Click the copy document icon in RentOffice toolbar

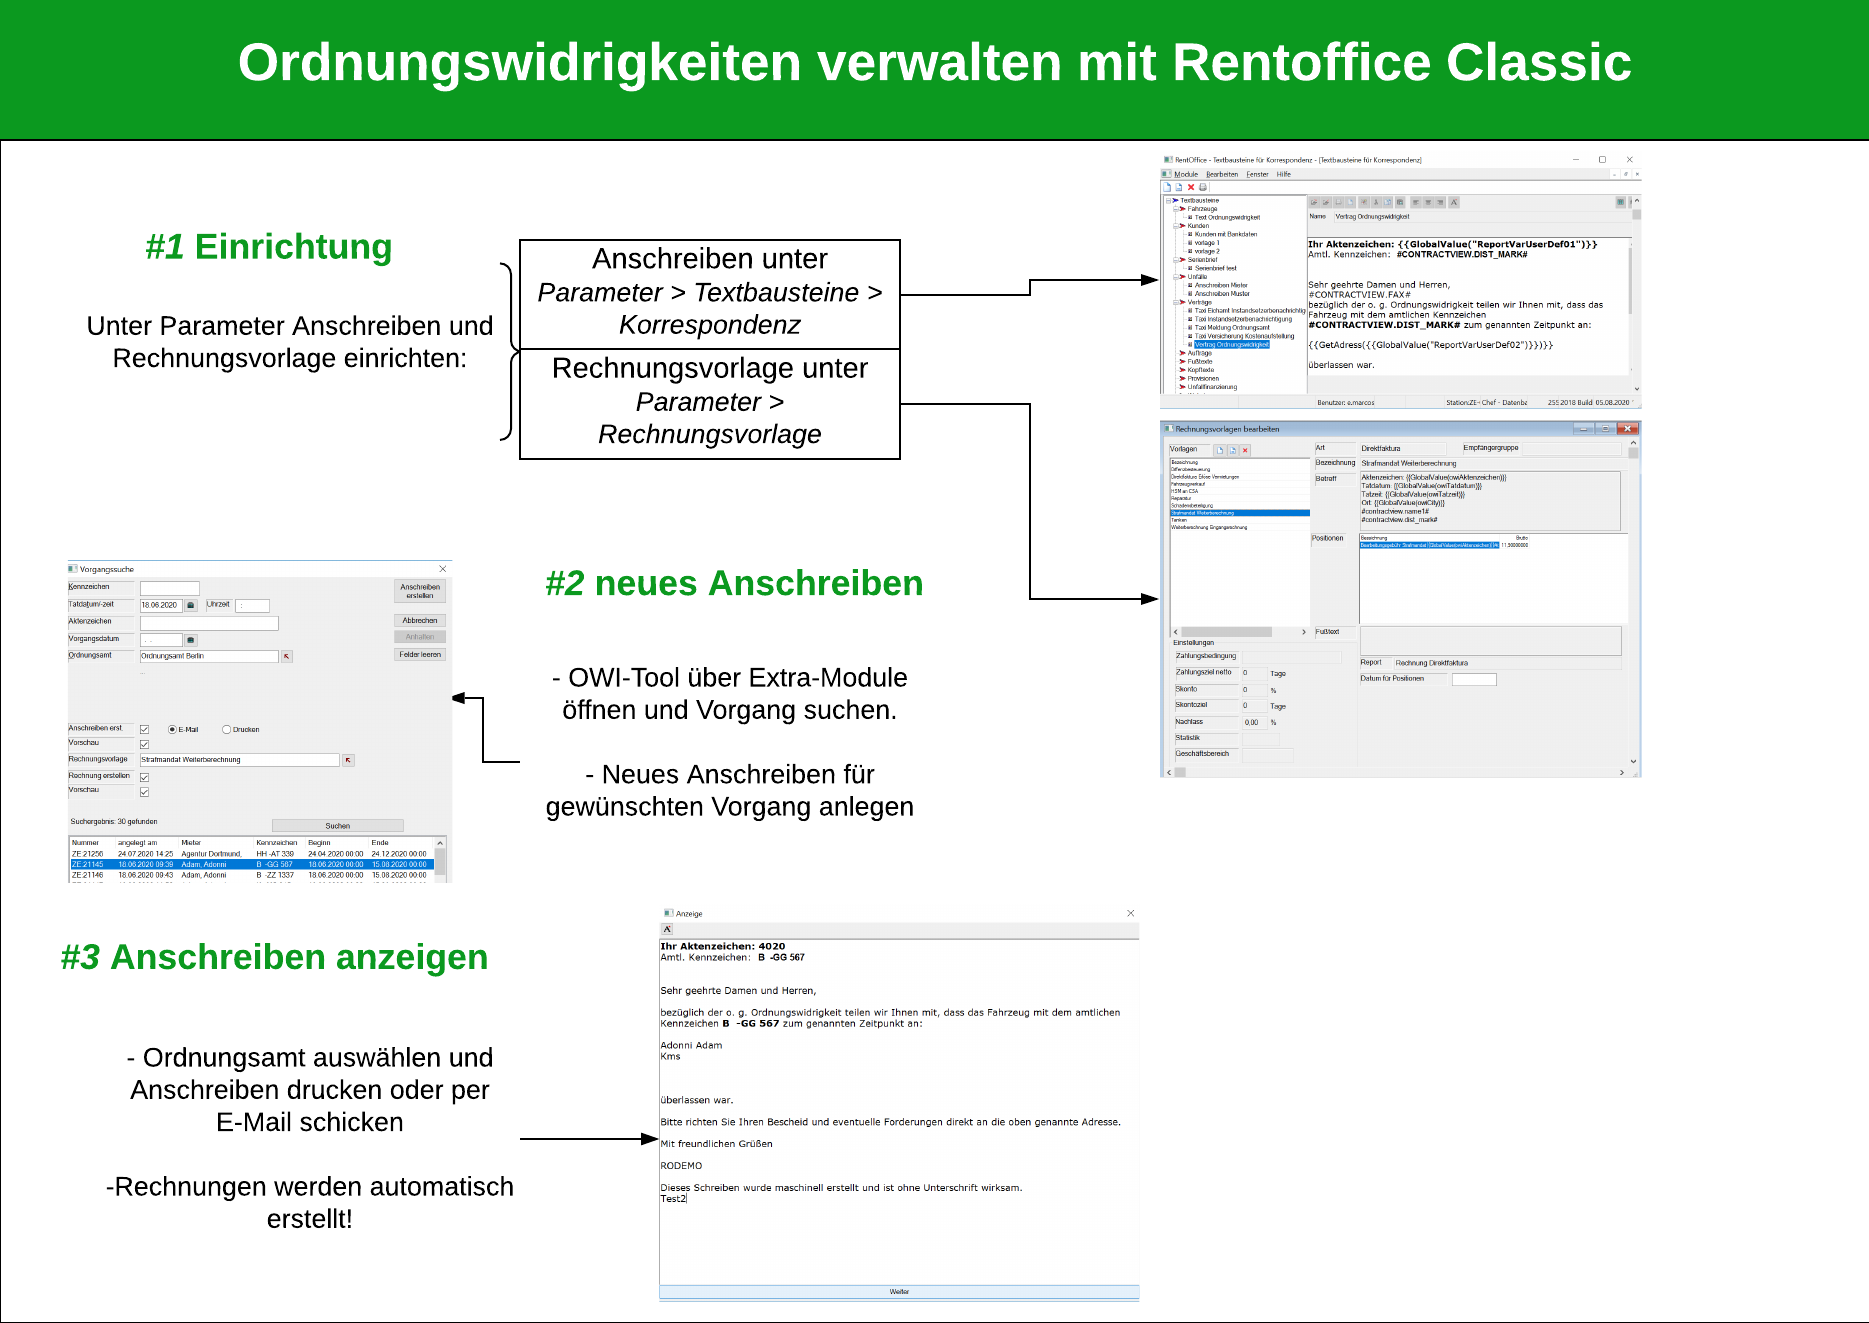pyautogui.click(x=1179, y=187)
